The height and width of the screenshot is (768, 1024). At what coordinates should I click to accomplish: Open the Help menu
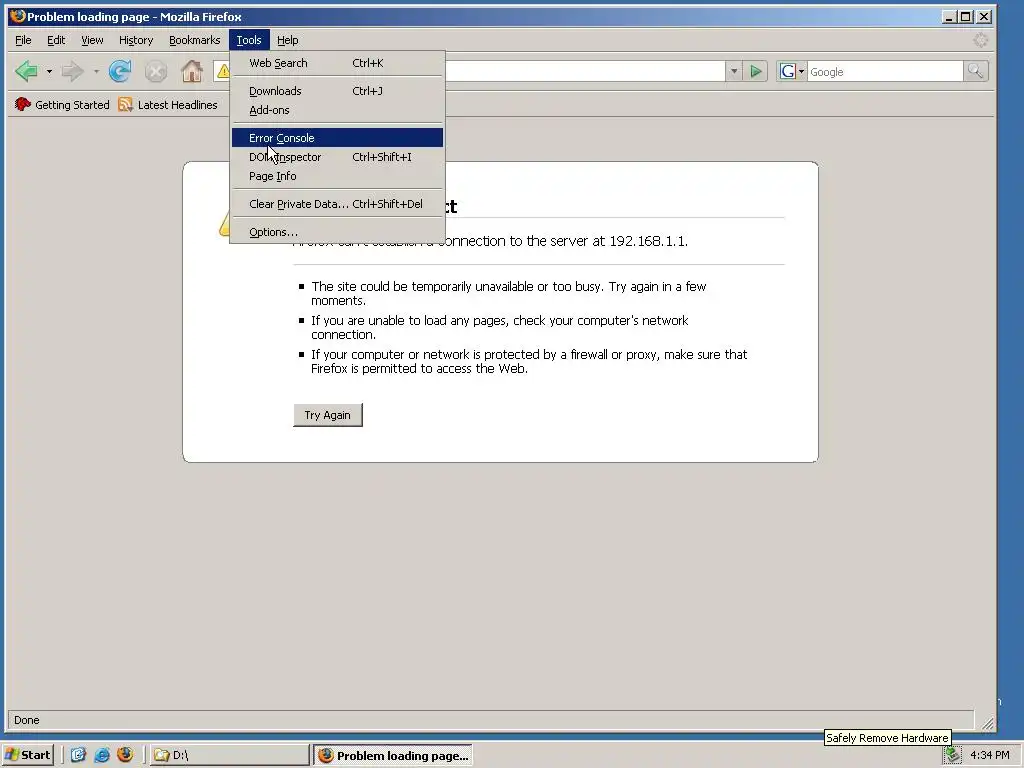pyautogui.click(x=287, y=40)
